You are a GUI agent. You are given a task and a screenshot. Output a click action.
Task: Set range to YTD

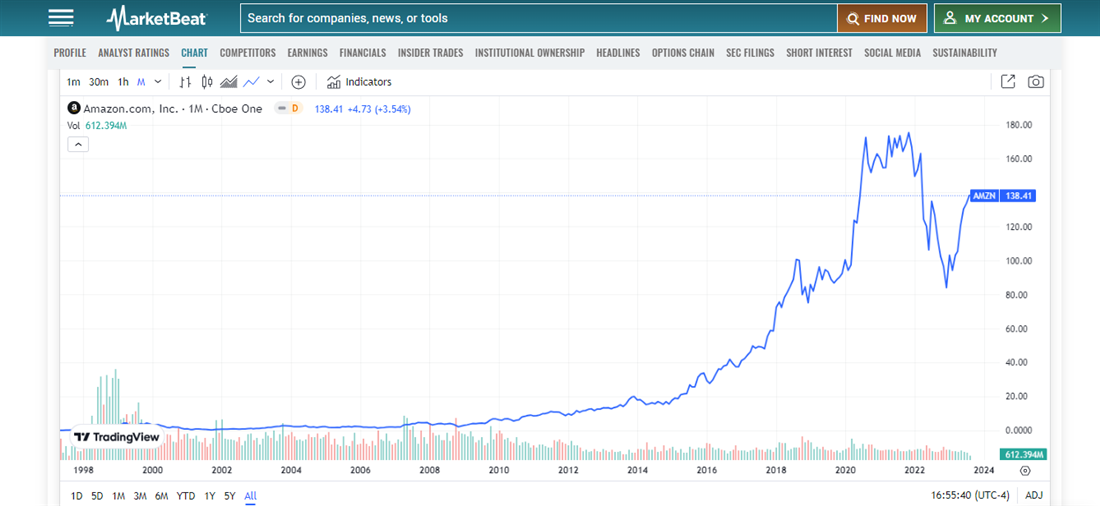click(x=186, y=496)
